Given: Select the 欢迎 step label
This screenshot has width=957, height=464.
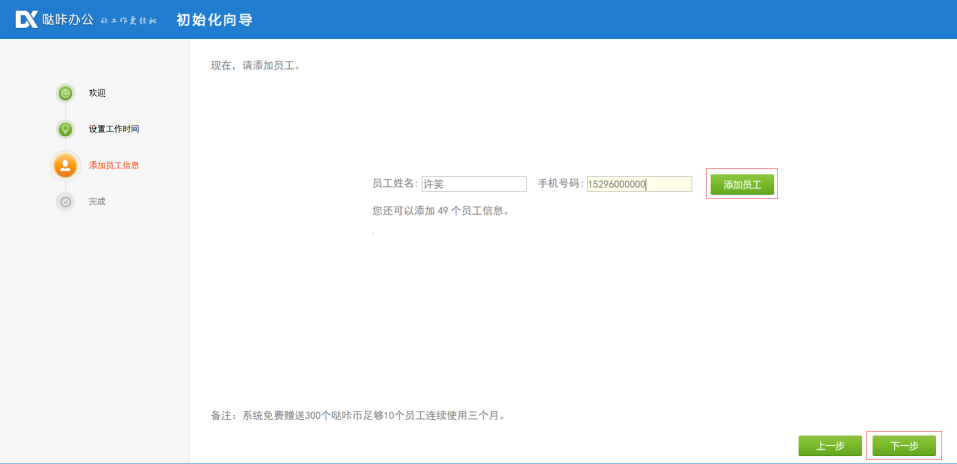Looking at the screenshot, I should click(x=97, y=93).
